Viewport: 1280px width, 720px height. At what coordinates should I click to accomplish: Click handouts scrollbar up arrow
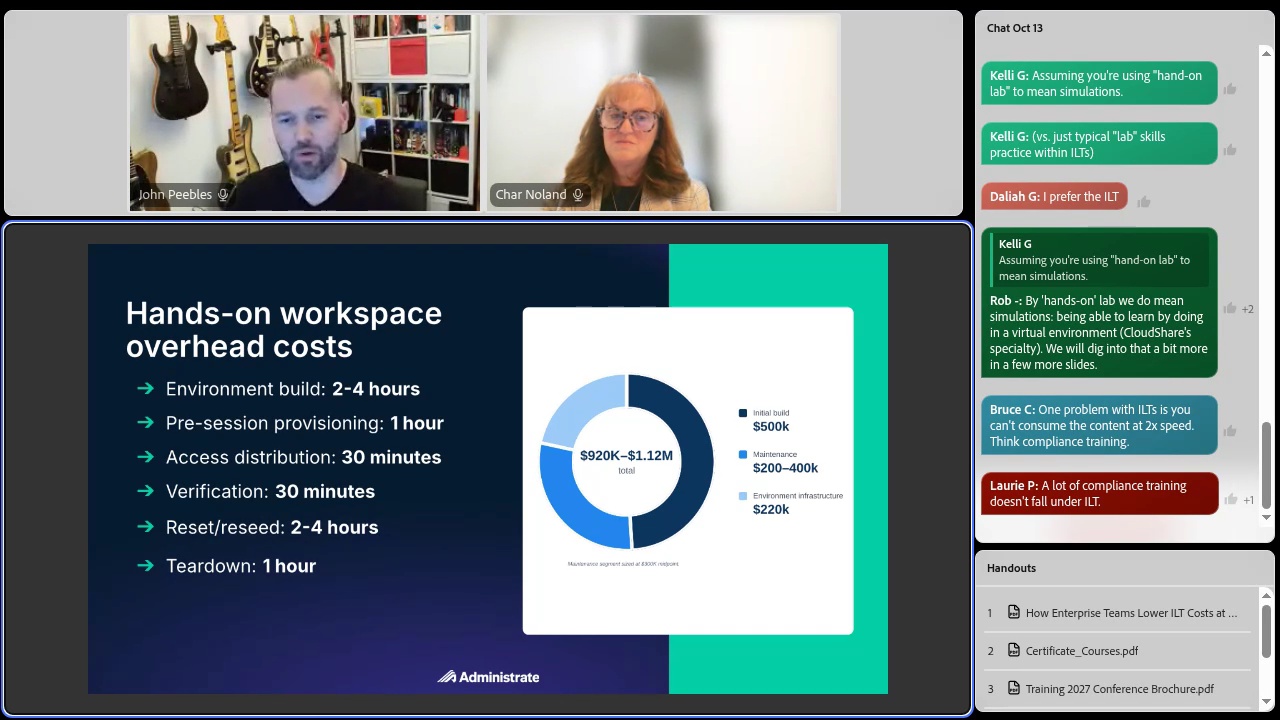(x=1267, y=596)
